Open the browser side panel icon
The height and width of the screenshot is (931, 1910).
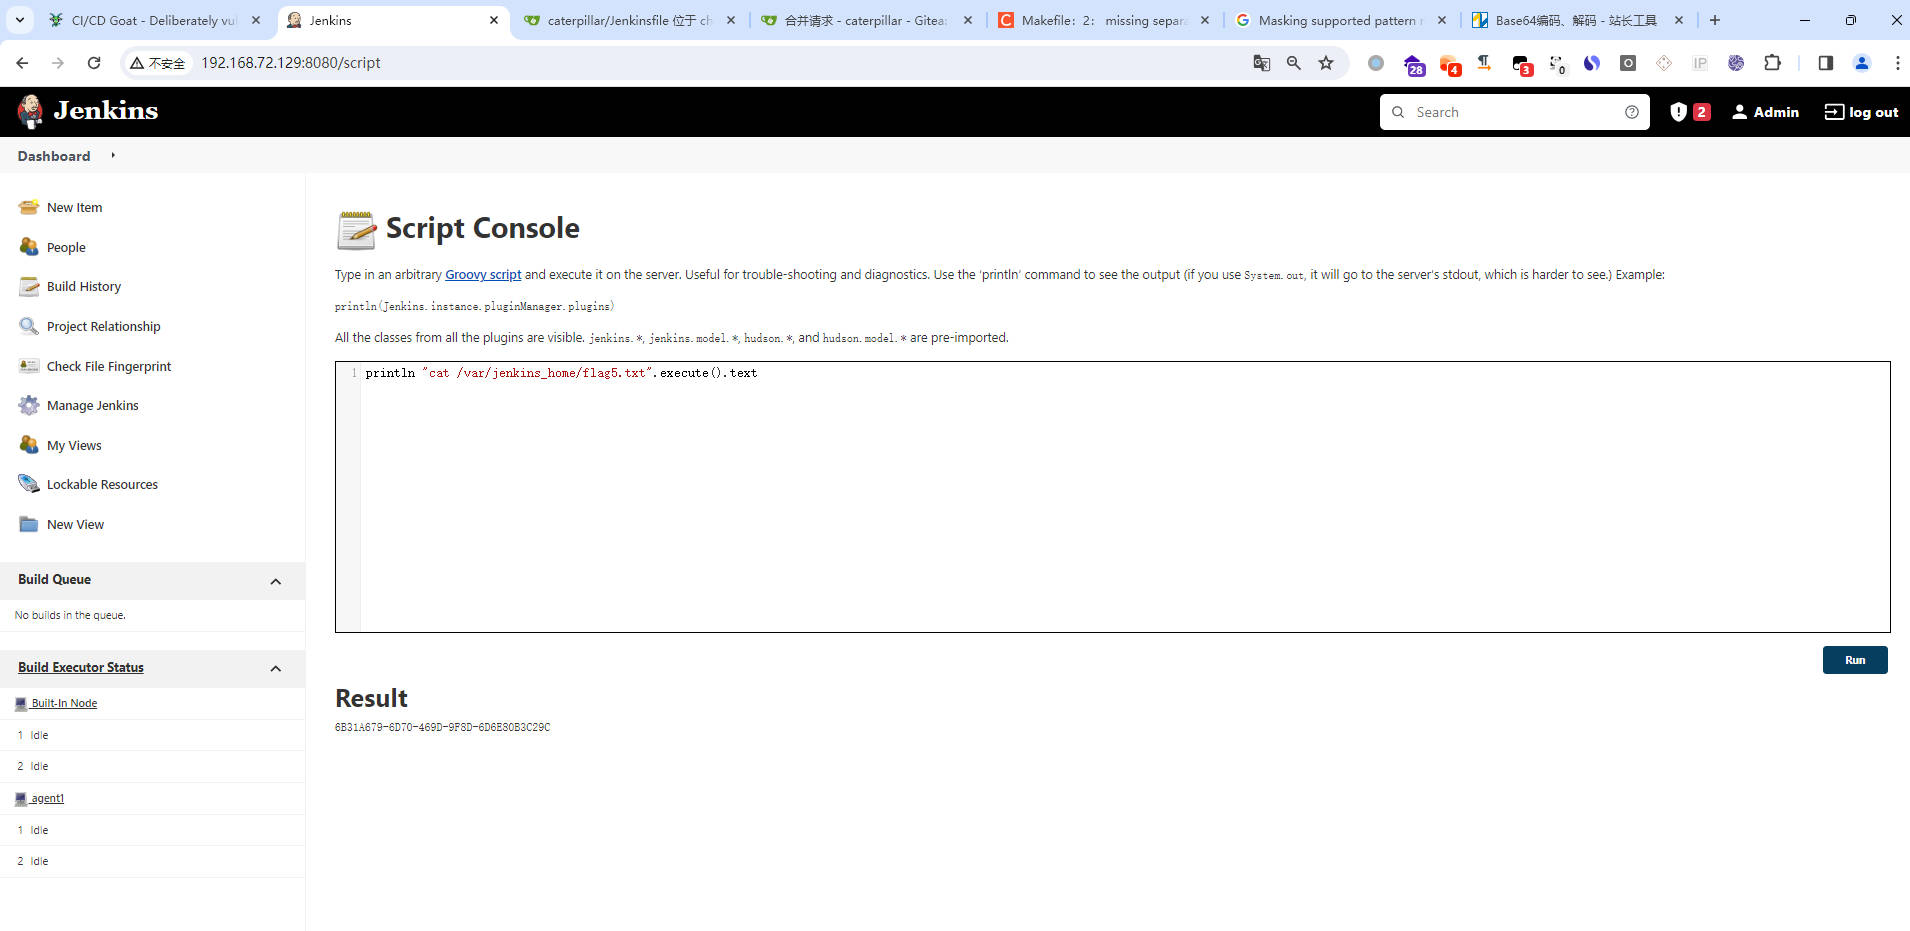click(x=1826, y=63)
